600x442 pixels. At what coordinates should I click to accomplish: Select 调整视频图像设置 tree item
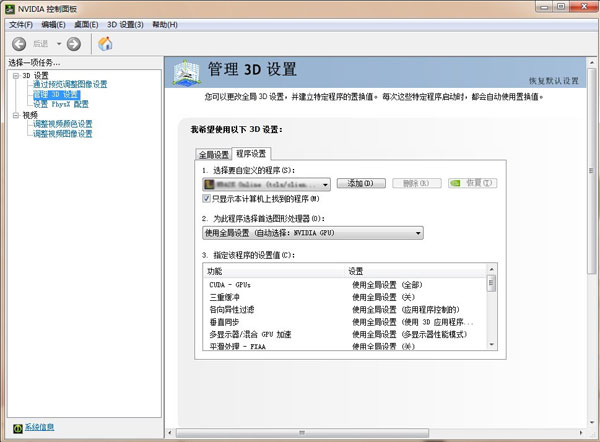[x=63, y=134]
